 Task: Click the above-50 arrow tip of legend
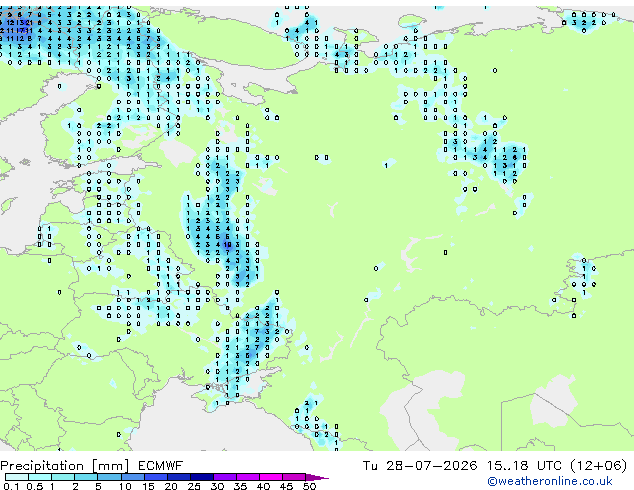[x=317, y=477]
